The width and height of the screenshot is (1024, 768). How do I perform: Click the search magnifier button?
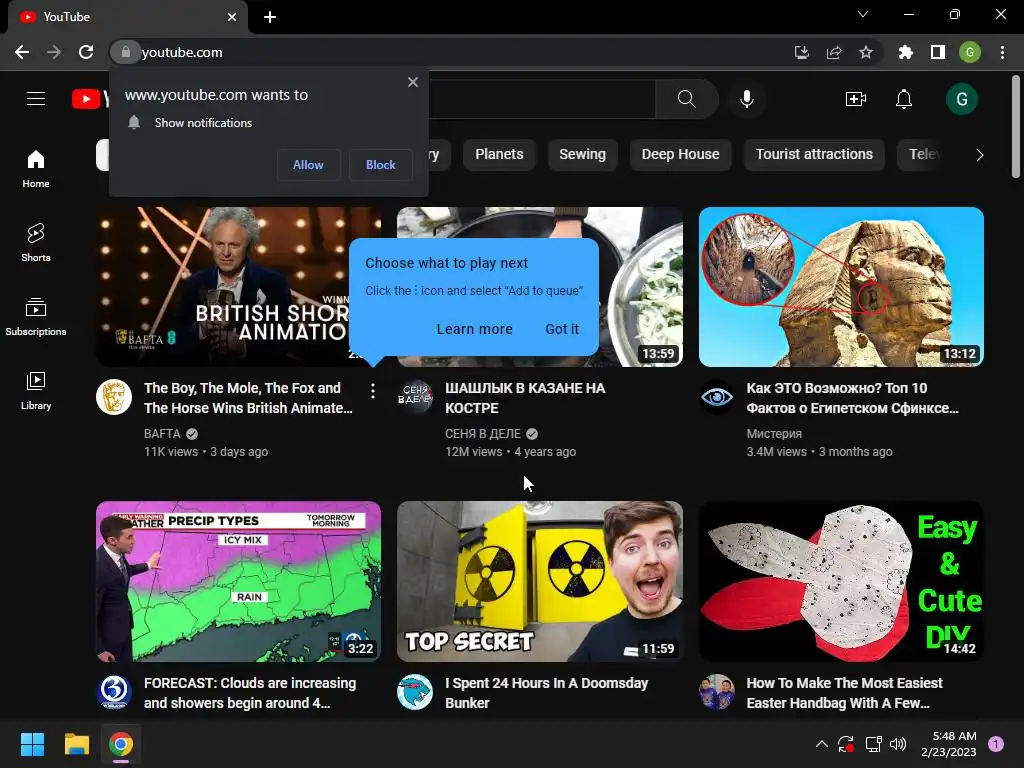coord(686,99)
